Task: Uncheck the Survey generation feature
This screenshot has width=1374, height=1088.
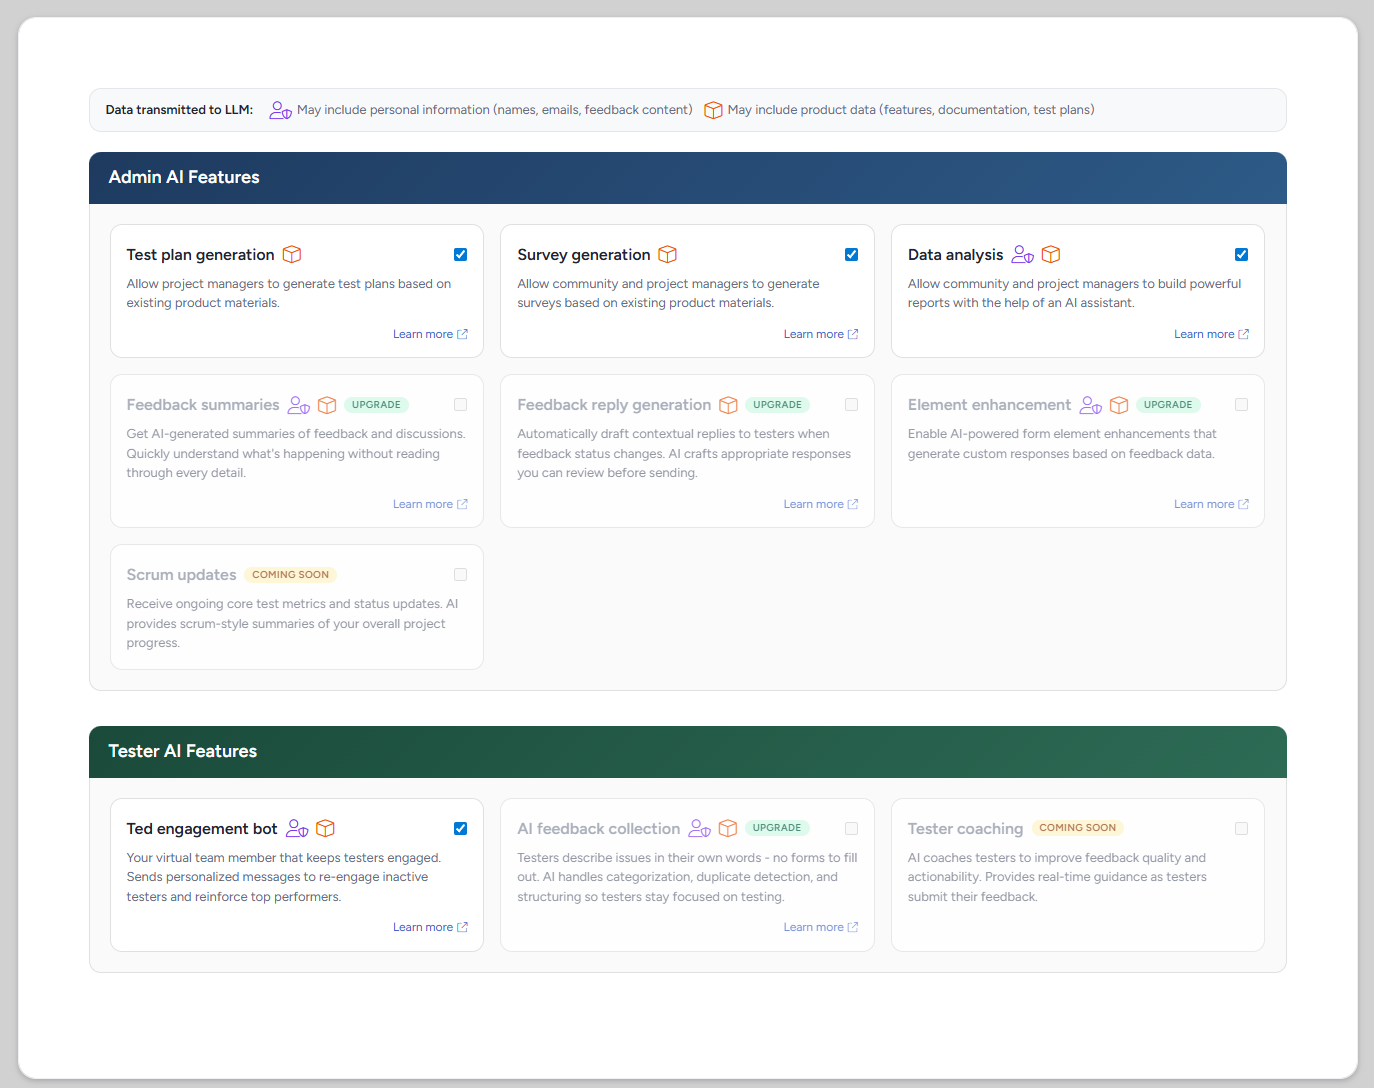Action: (x=851, y=255)
